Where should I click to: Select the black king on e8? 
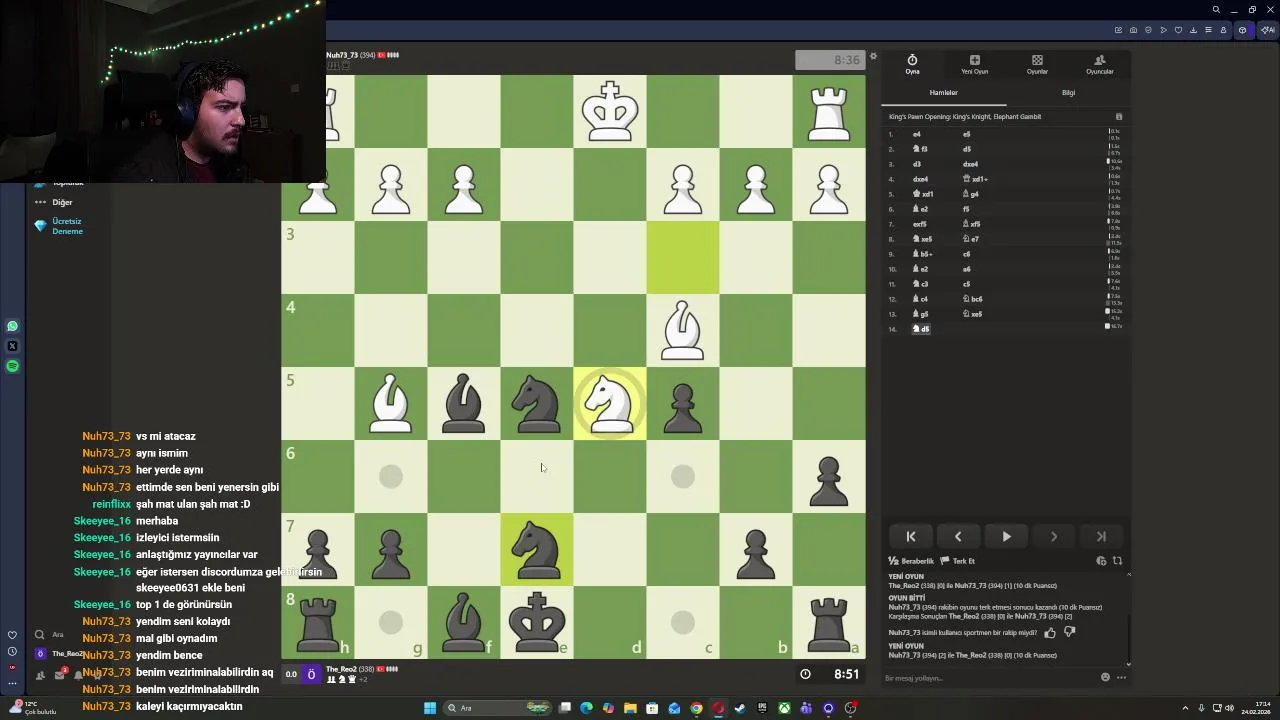pyautogui.click(x=537, y=622)
